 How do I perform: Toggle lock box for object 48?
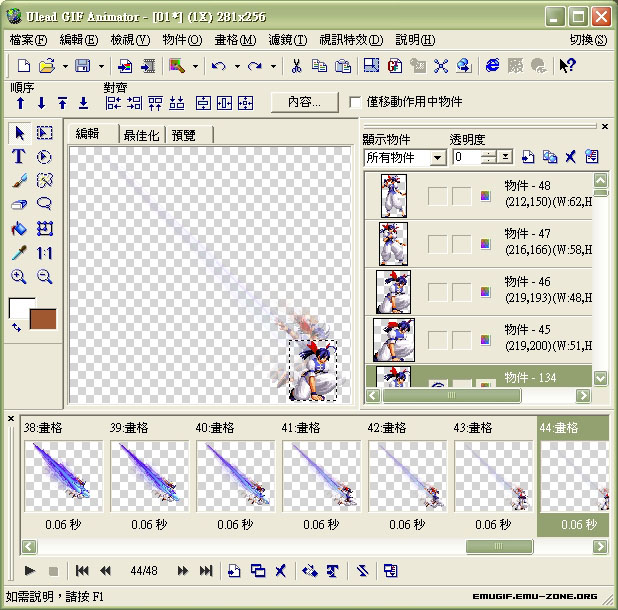pyautogui.click(x=462, y=196)
